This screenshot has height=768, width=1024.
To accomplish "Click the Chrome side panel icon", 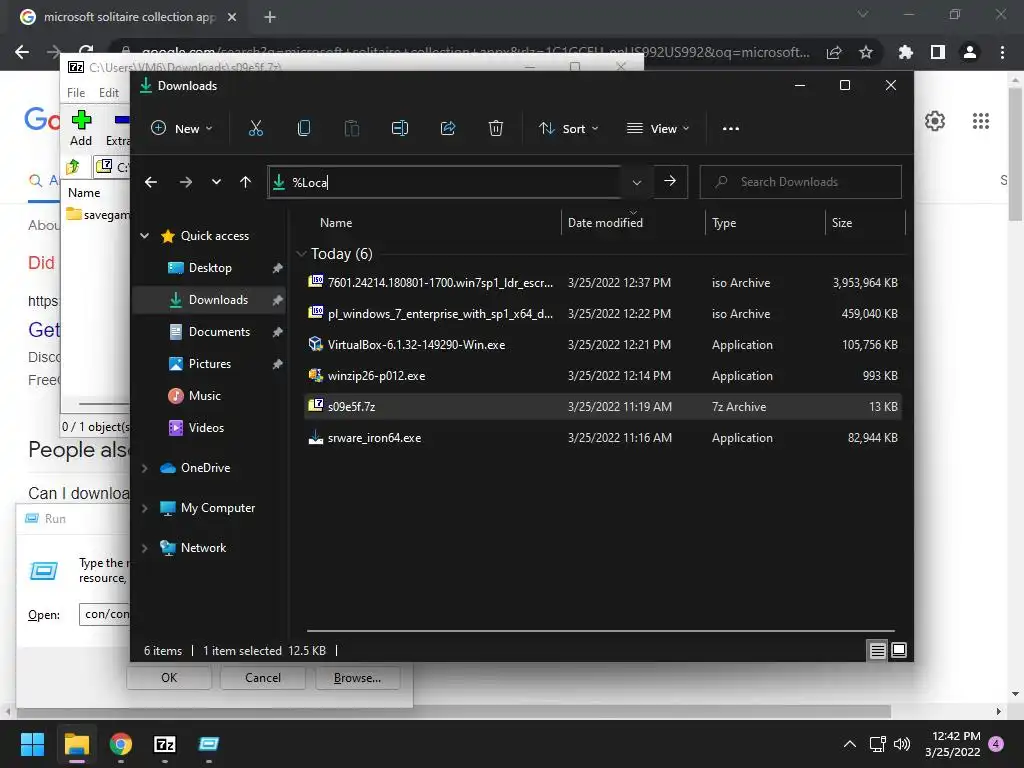I will (x=938, y=52).
